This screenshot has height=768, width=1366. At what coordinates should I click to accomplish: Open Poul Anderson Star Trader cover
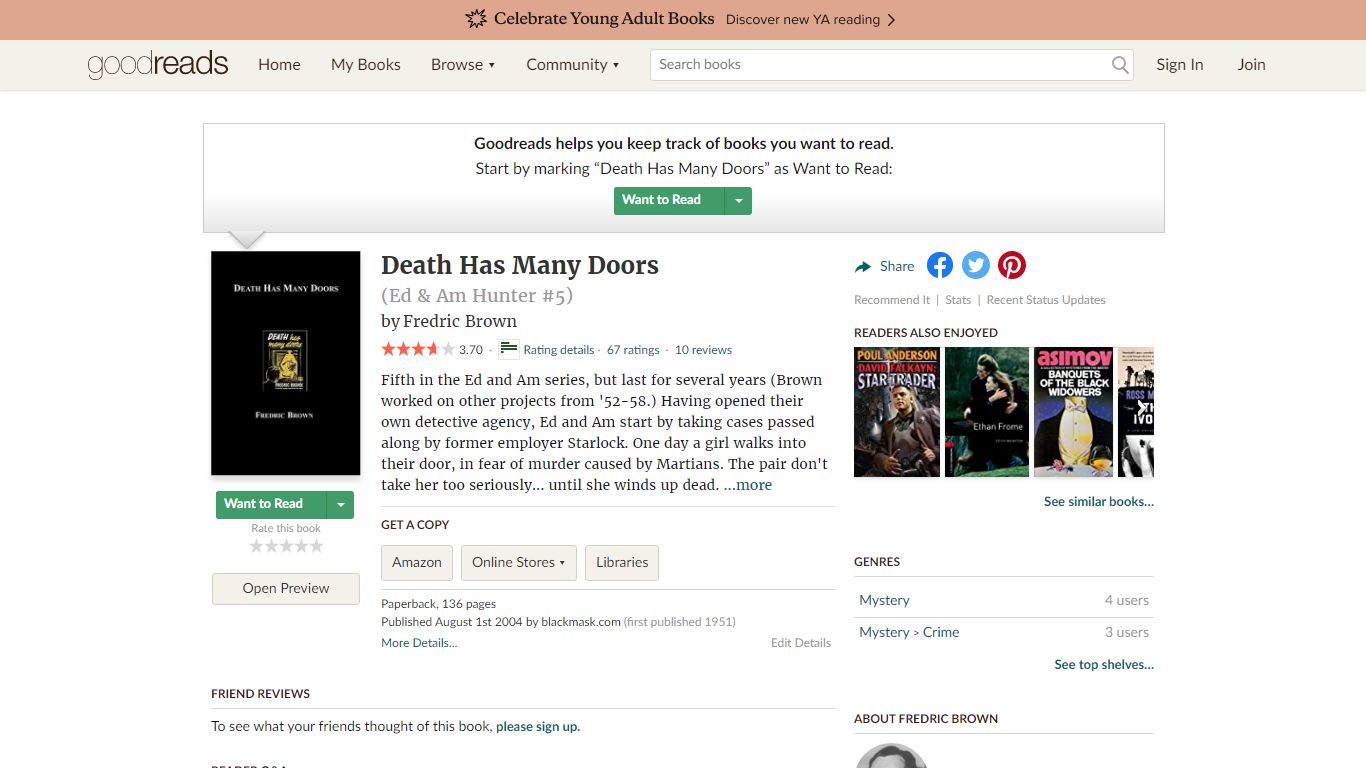point(897,412)
